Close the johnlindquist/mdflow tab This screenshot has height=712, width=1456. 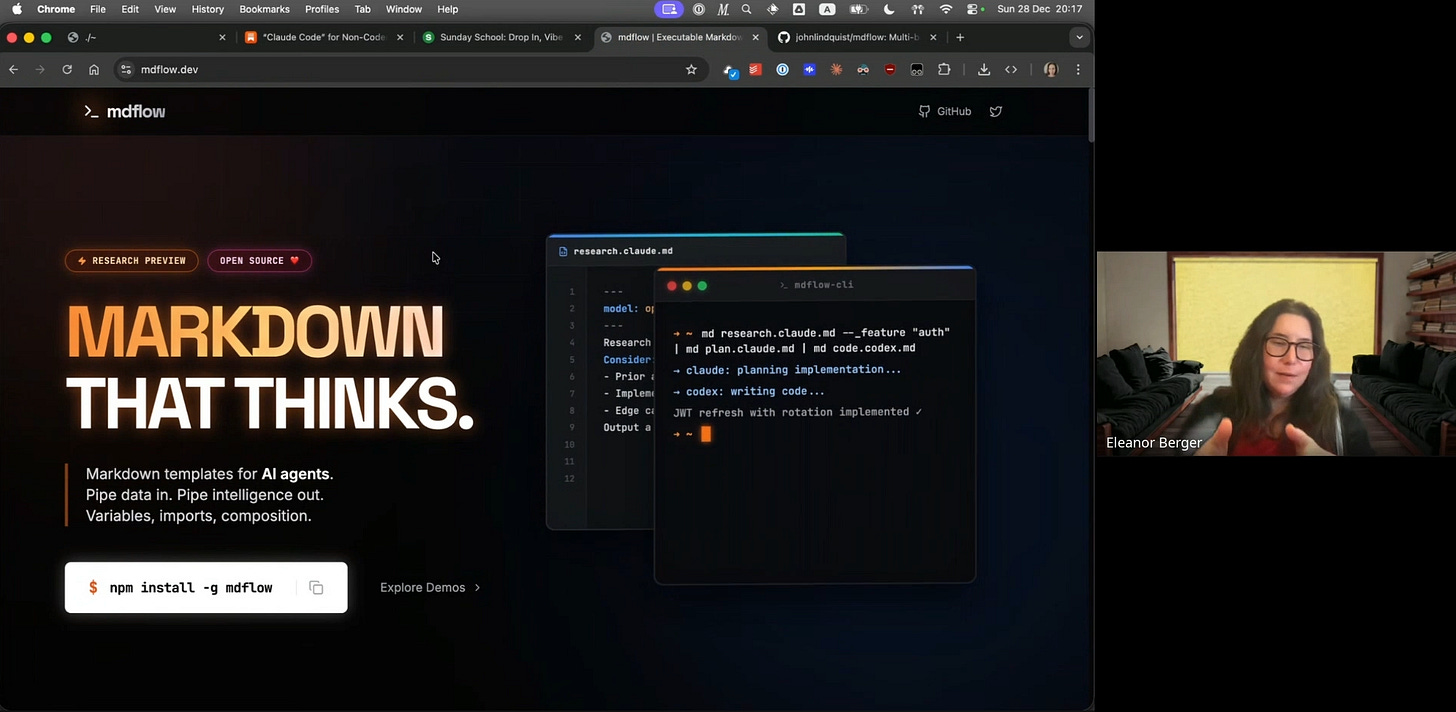(x=933, y=38)
